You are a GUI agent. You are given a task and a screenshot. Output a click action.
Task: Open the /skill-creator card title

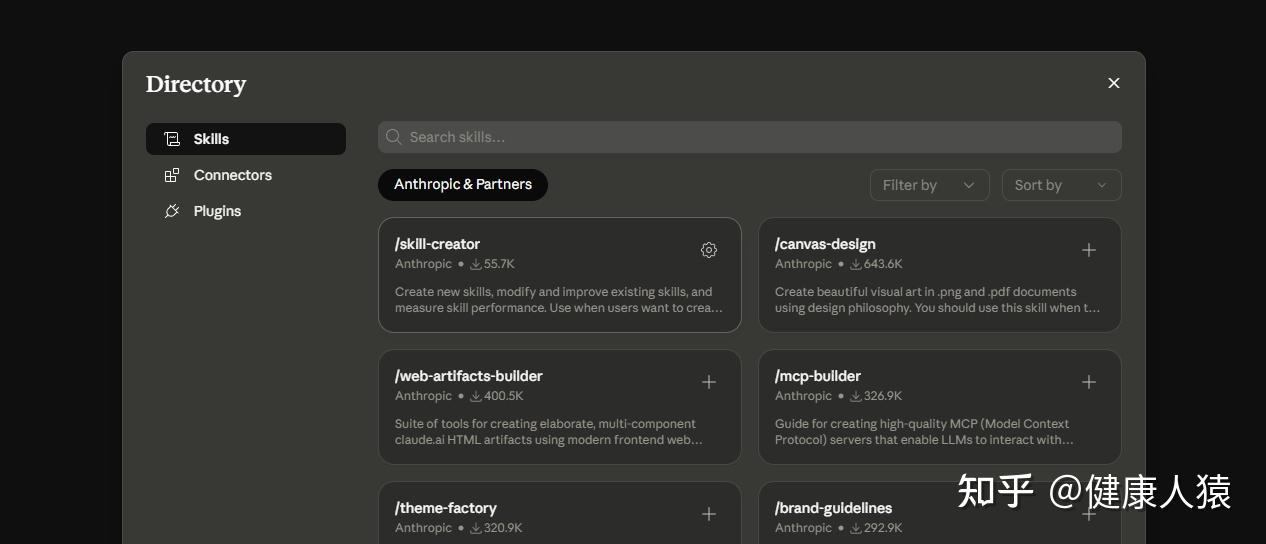438,244
